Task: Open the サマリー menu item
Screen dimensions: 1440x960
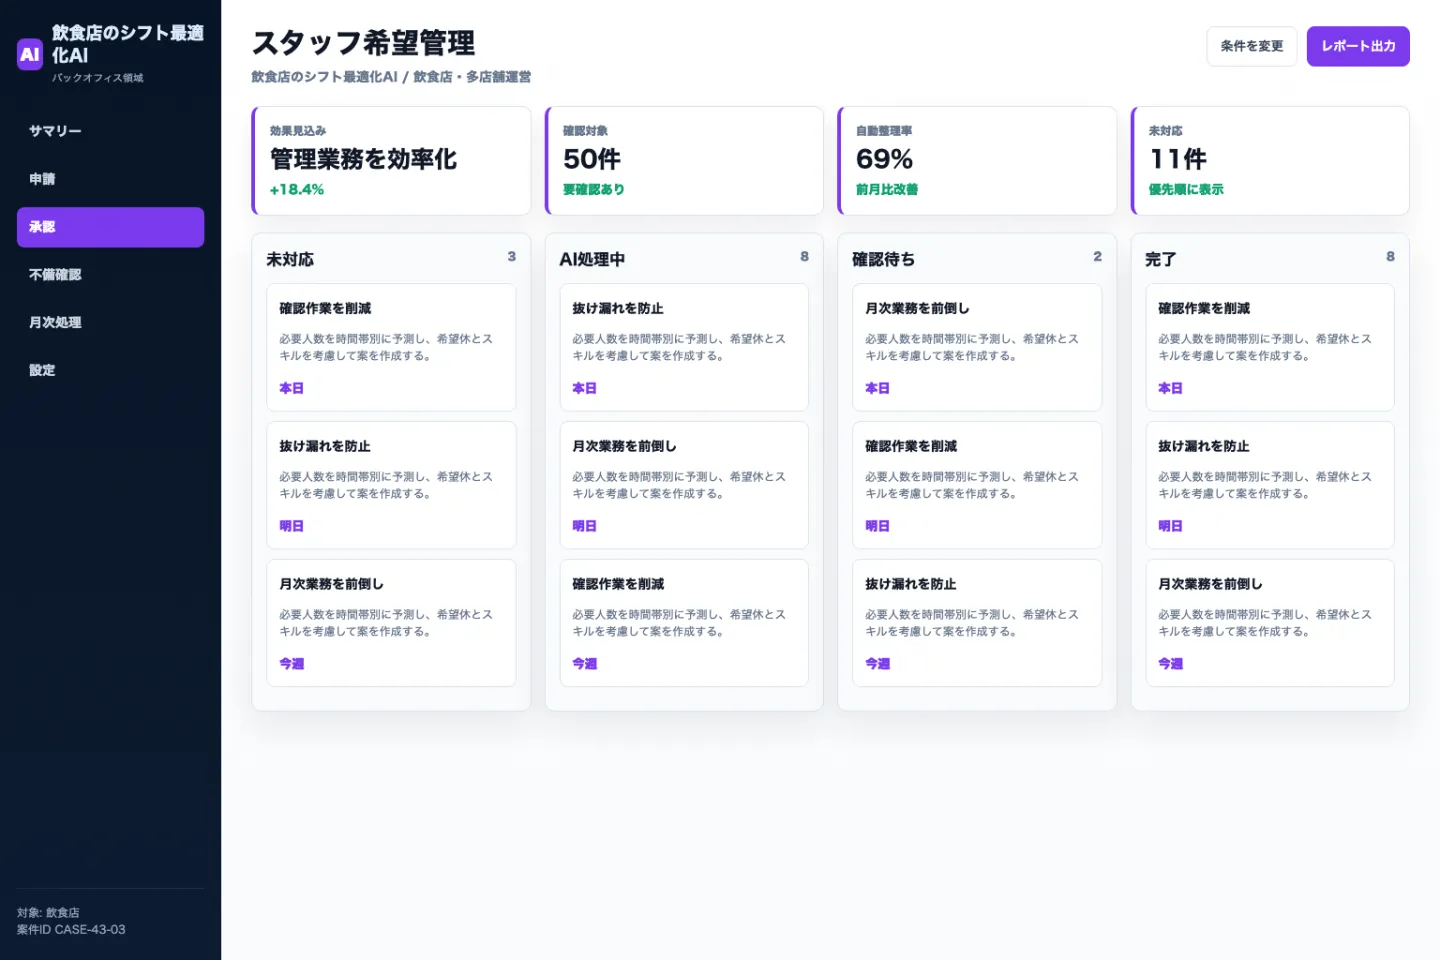Action: tap(110, 131)
